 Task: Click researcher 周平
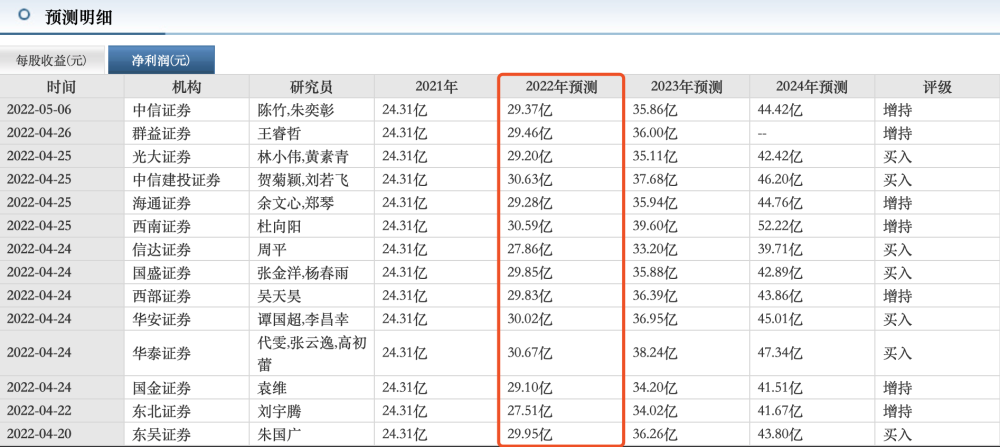click(271, 249)
